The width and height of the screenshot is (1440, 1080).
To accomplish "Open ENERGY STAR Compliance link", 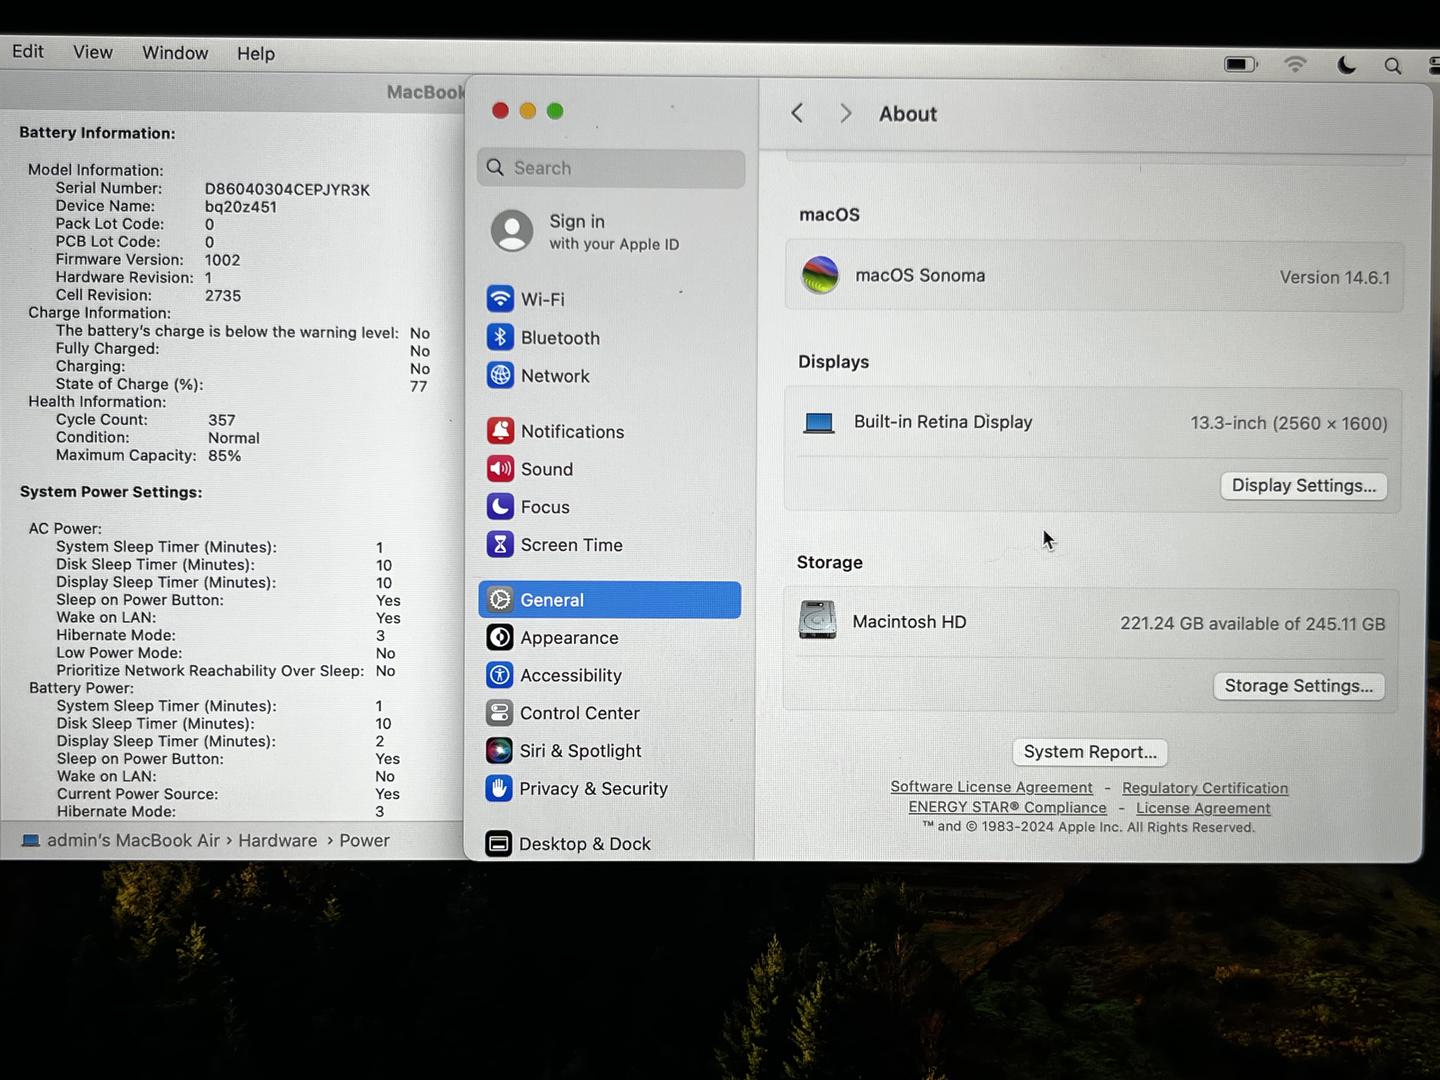I will coord(1008,807).
